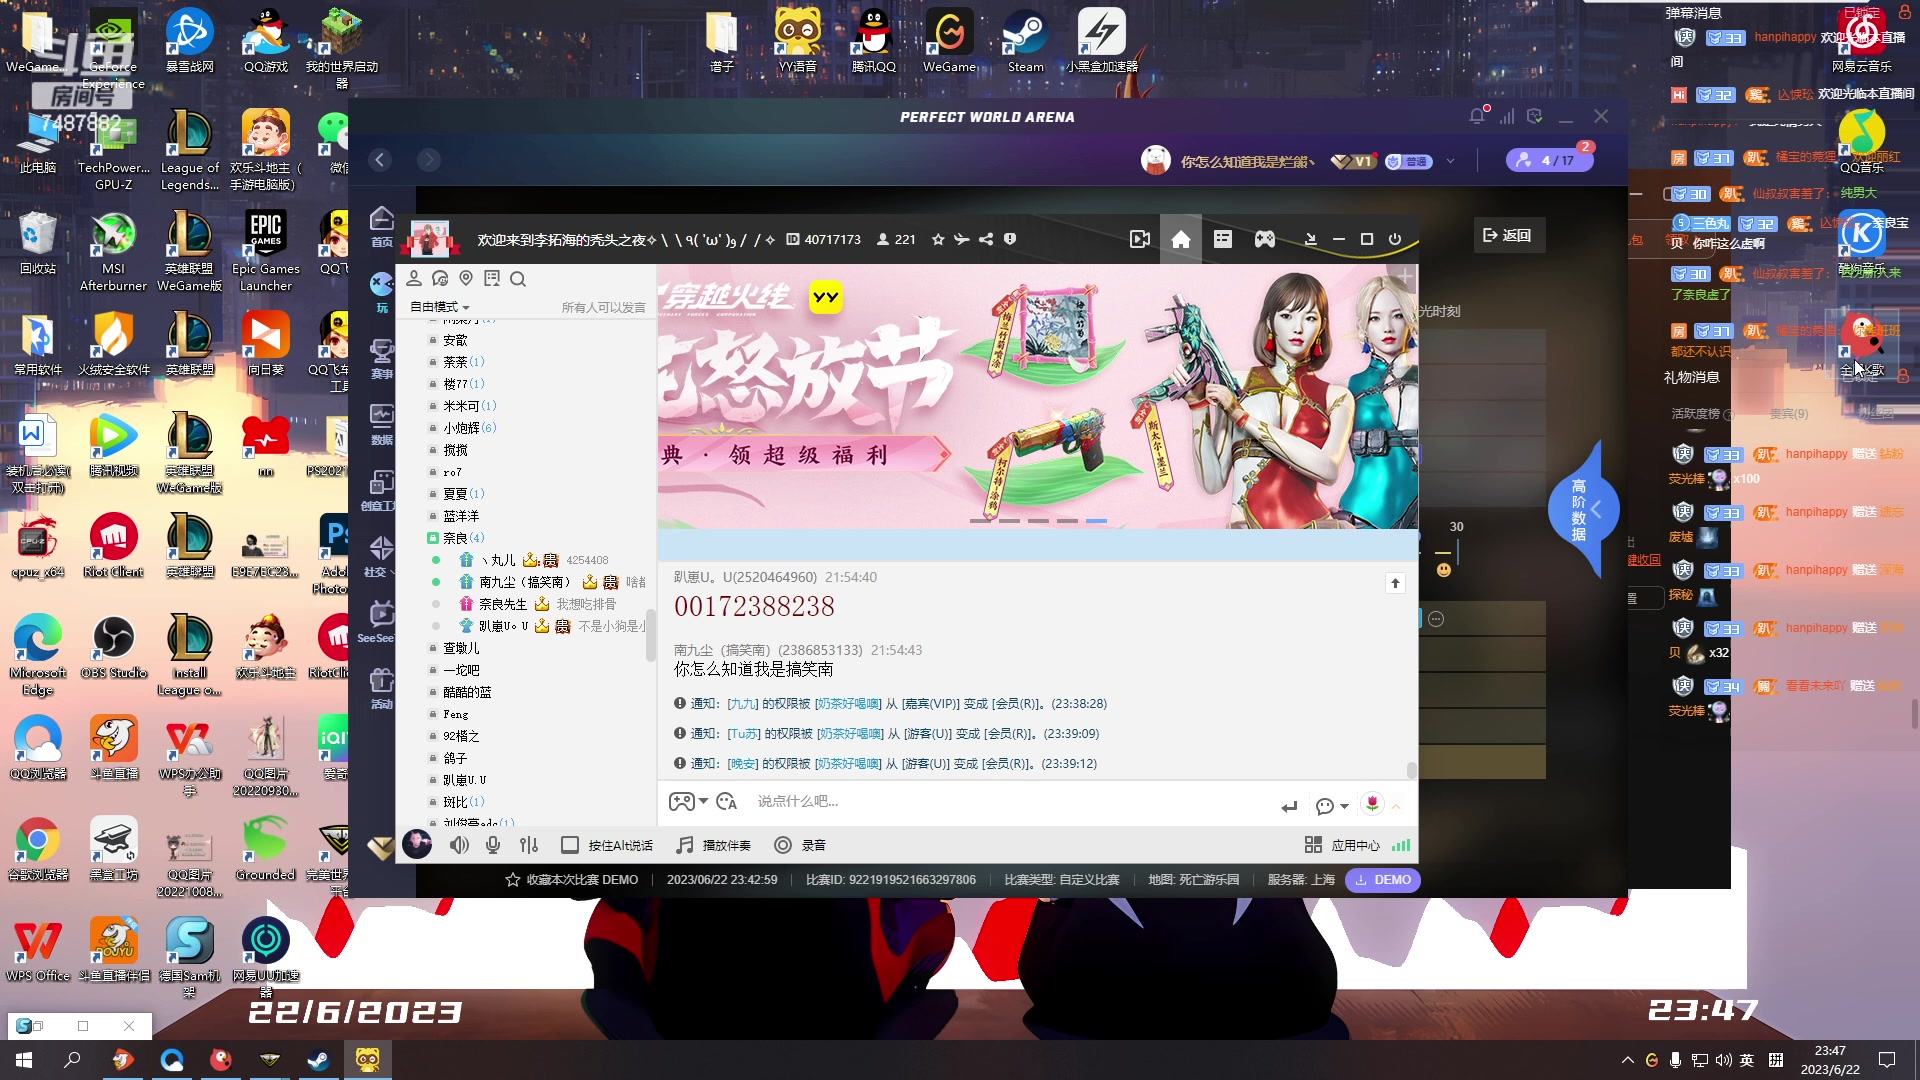This screenshot has width=1920, height=1080.
Task: Click [奶茶好喝噢] link in first notice
Action: point(848,704)
